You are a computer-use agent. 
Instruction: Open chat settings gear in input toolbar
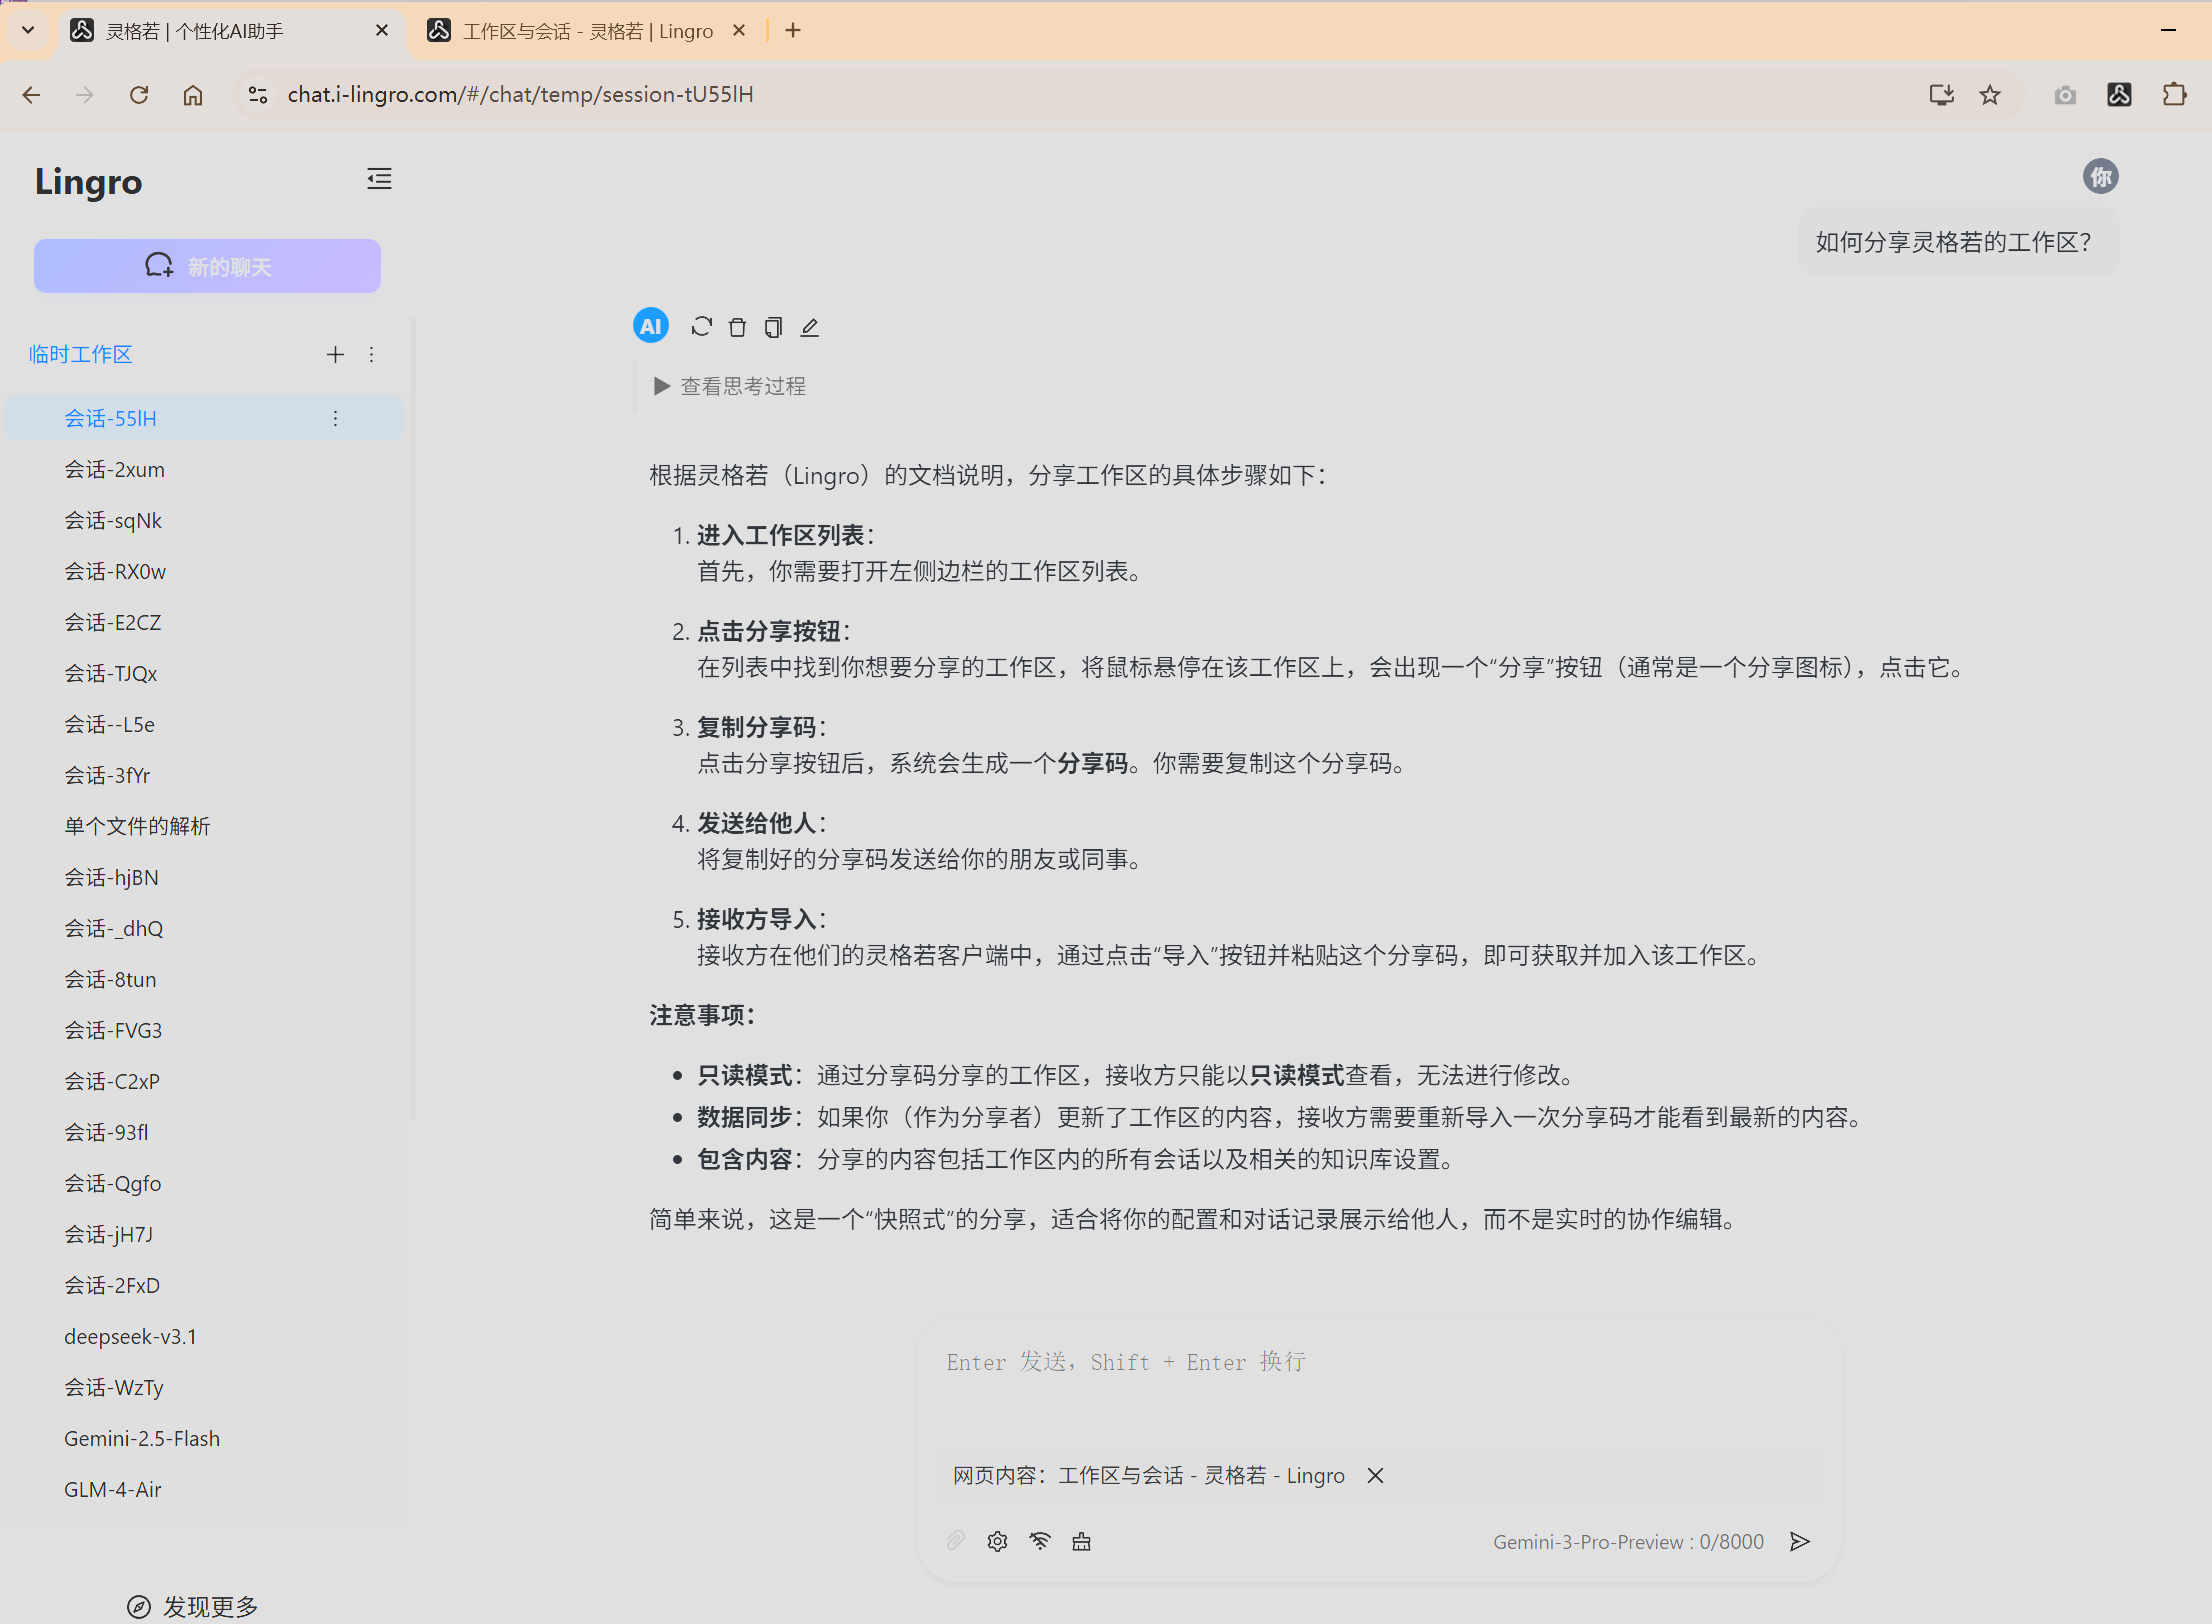coord(997,1541)
